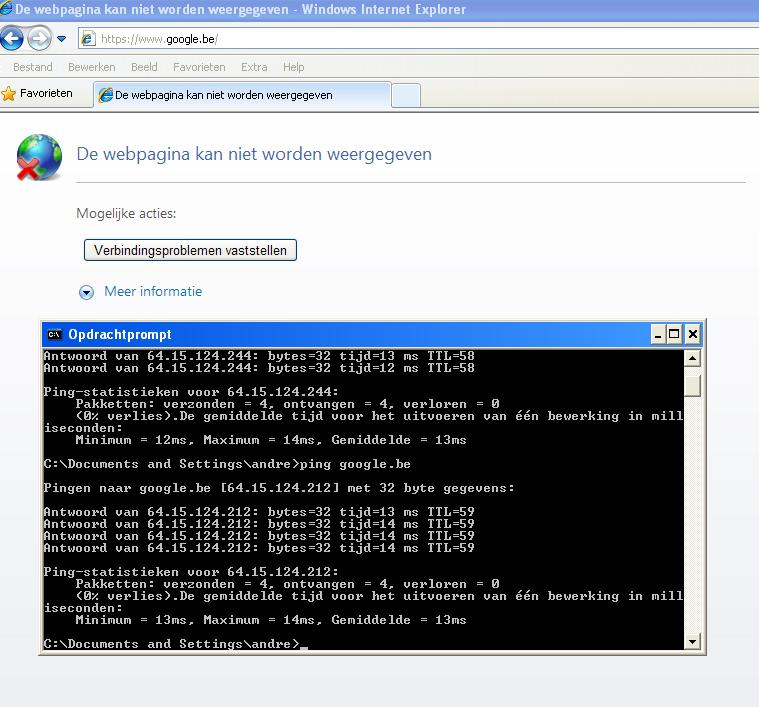Image resolution: width=759 pixels, height=707 pixels.
Task: Open the Extra menu
Action: click(254, 67)
